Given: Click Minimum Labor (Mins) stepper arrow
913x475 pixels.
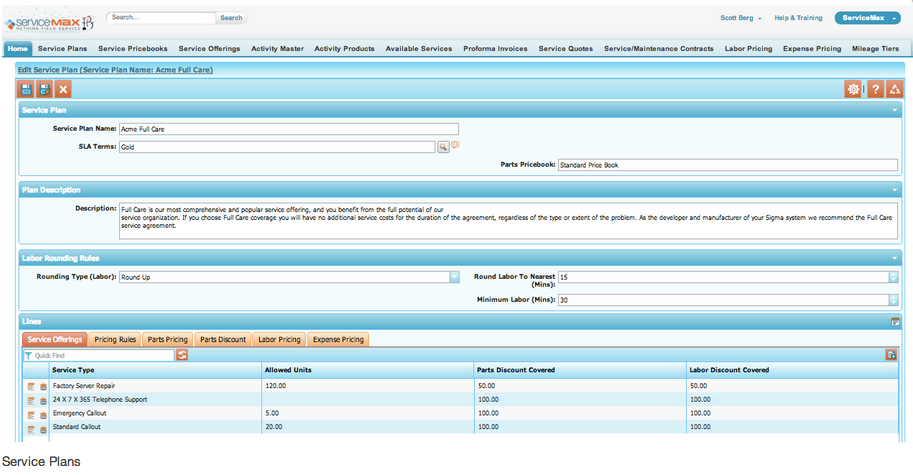Looking at the screenshot, I should (893, 300).
